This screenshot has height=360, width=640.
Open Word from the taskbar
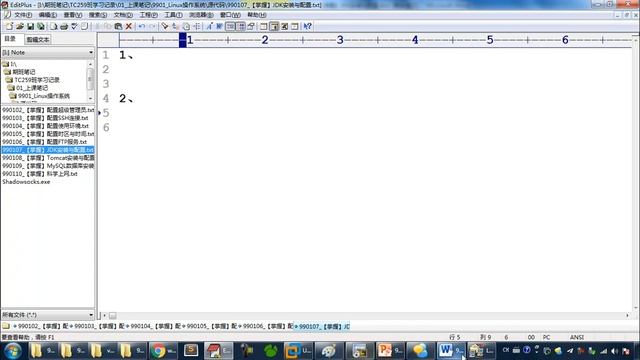[x=451, y=351]
